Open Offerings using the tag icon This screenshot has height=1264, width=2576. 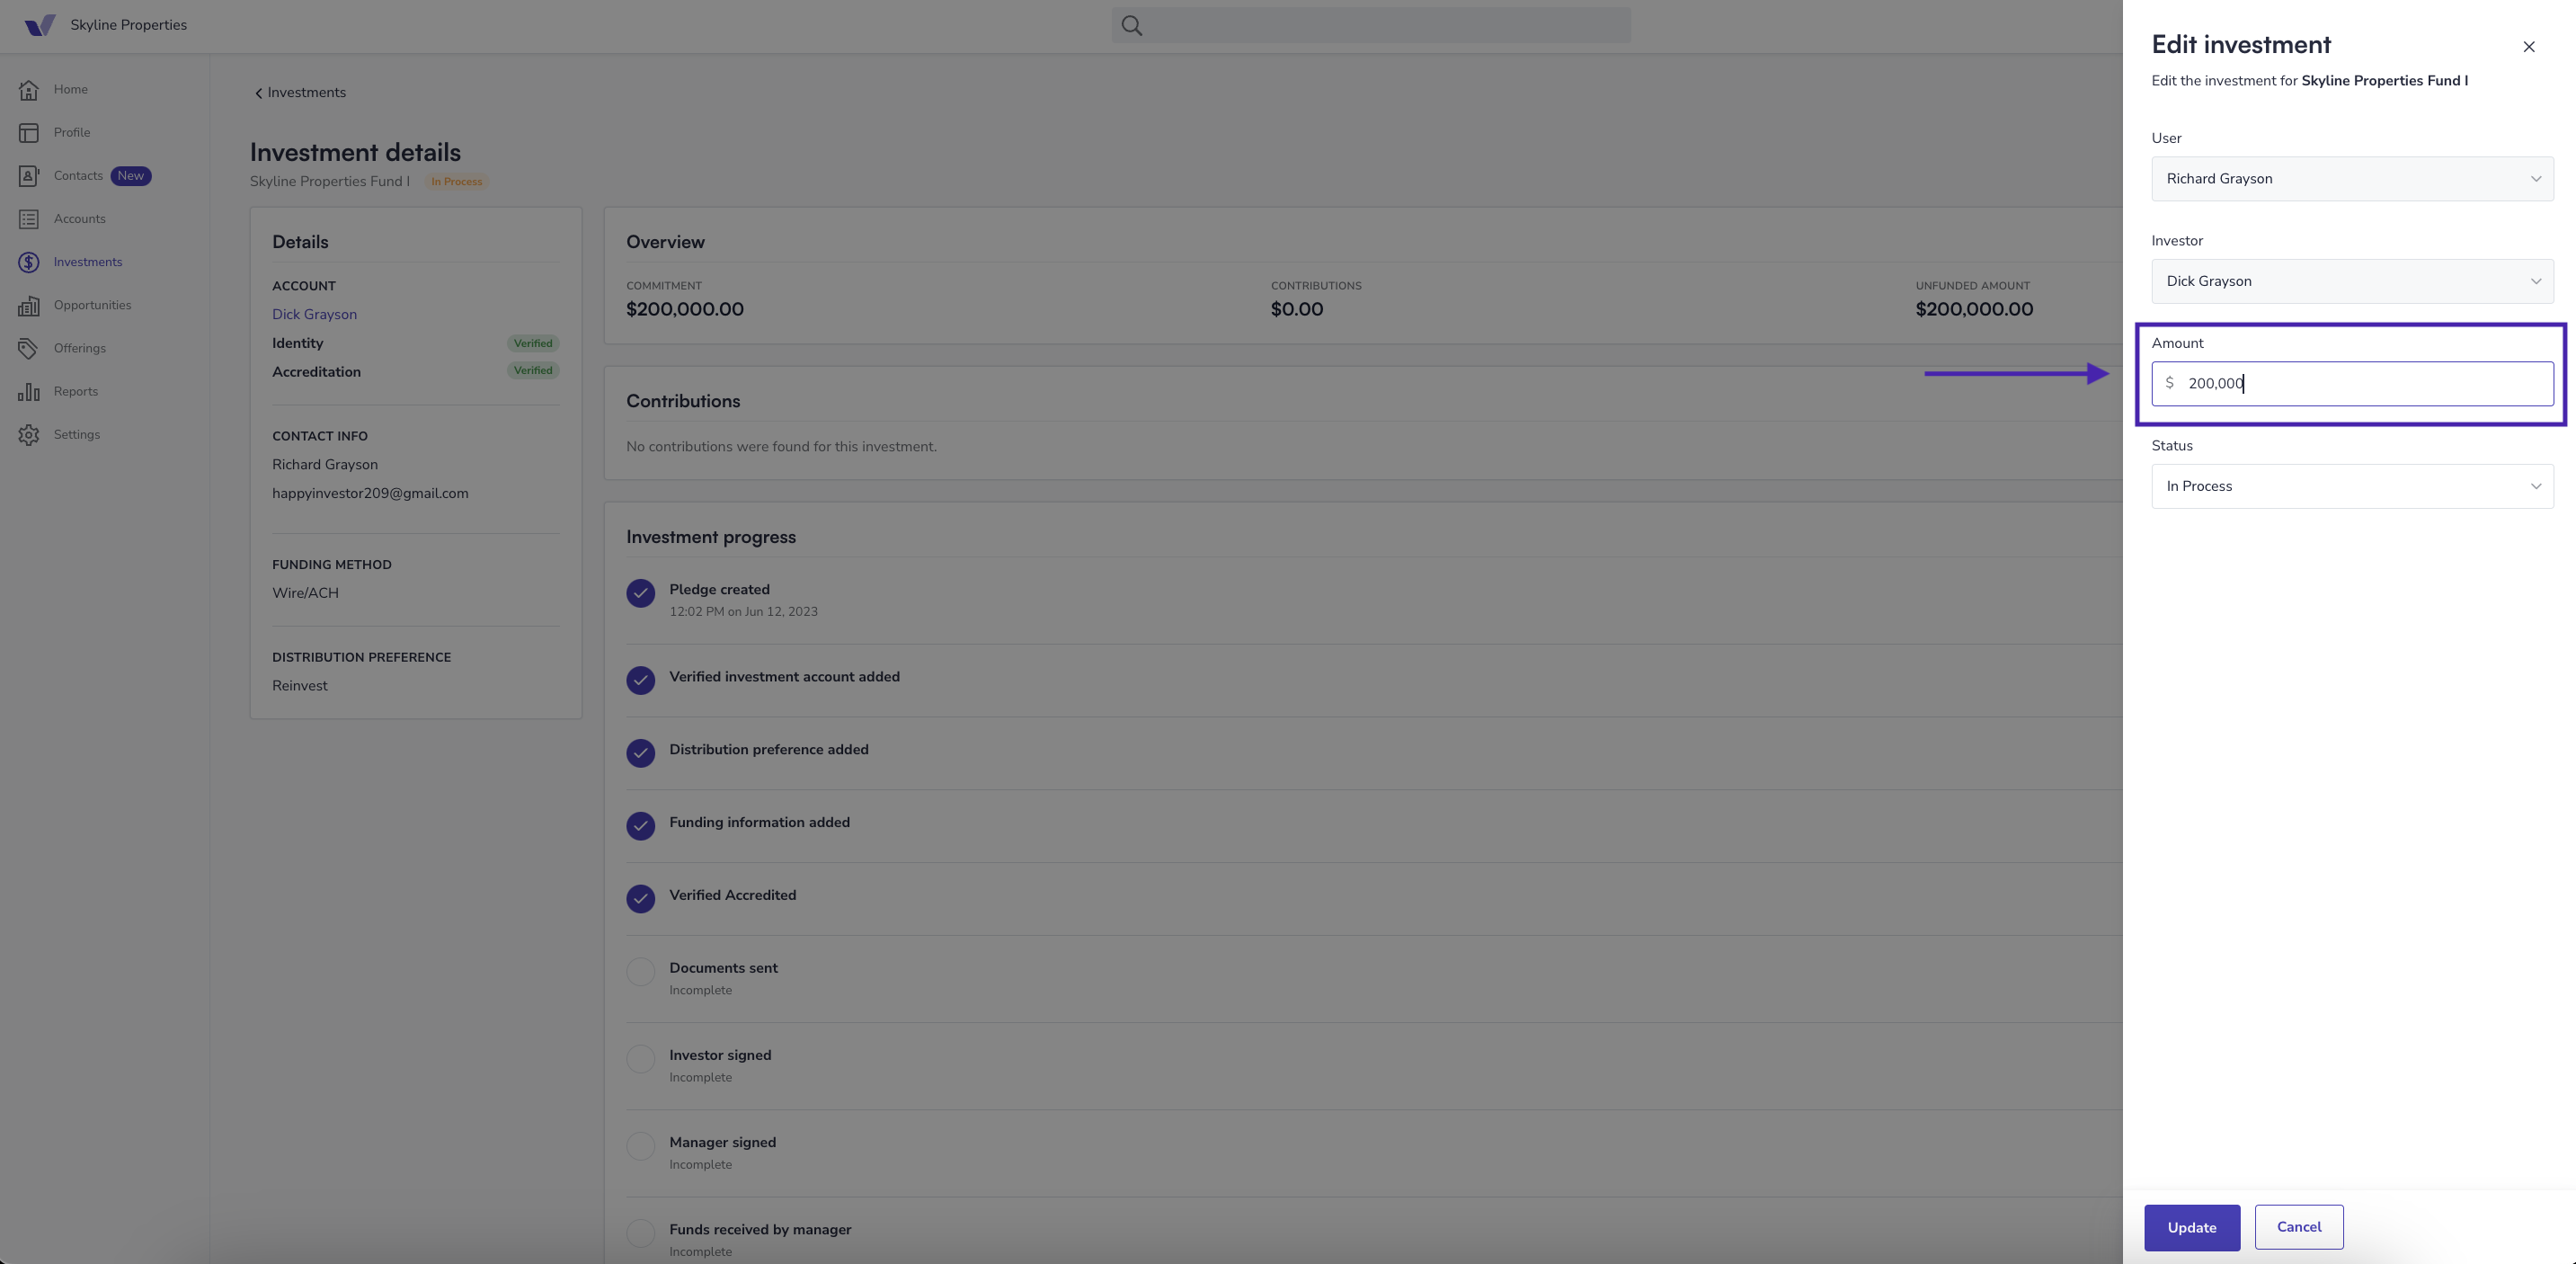28,349
